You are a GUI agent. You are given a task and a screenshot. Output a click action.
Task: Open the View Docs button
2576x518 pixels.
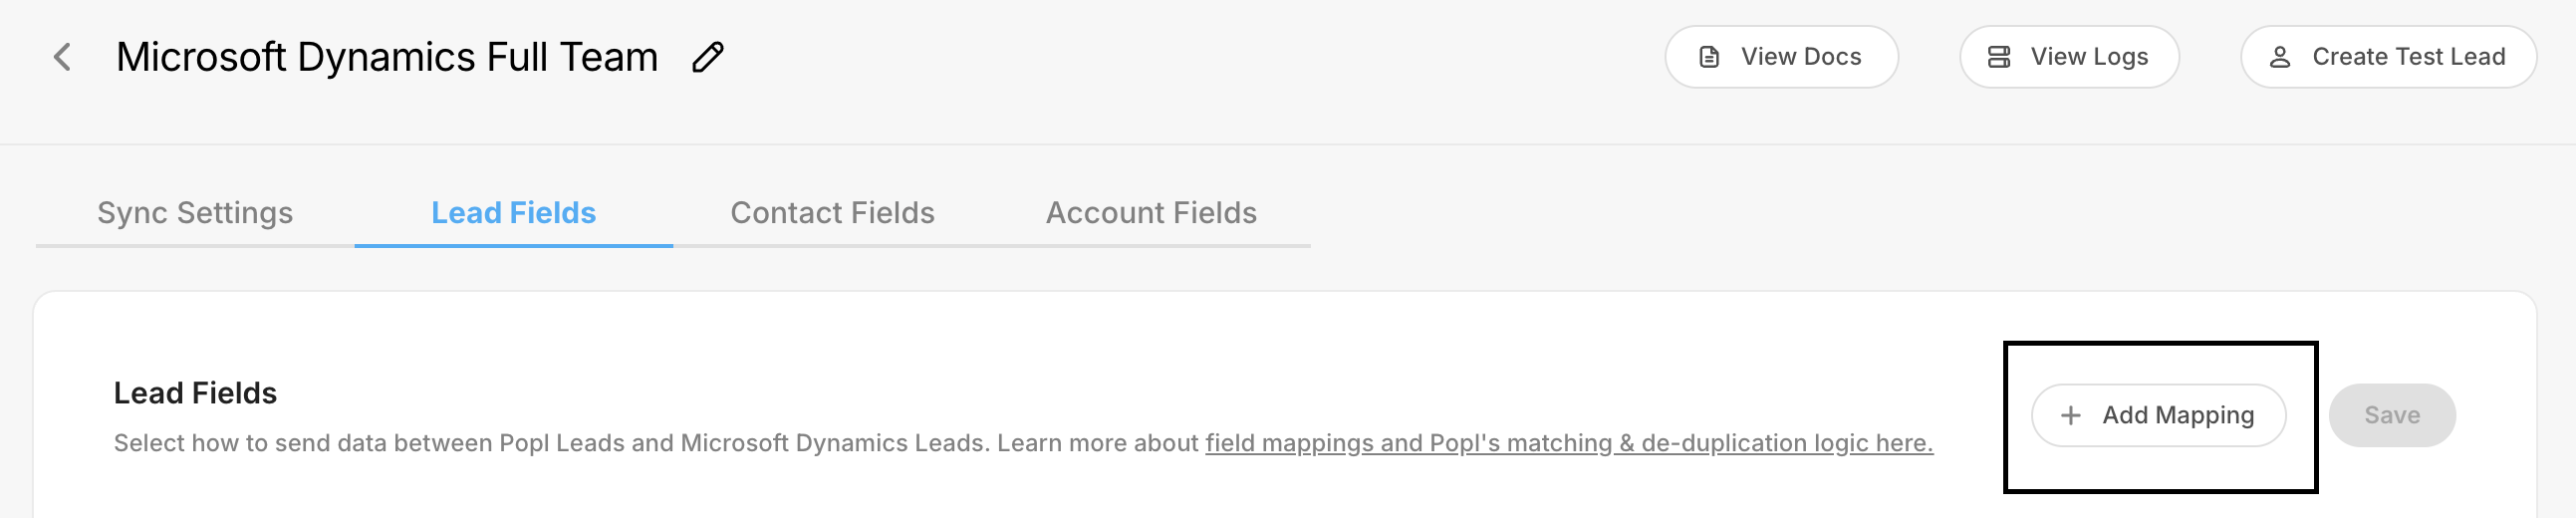(1780, 57)
